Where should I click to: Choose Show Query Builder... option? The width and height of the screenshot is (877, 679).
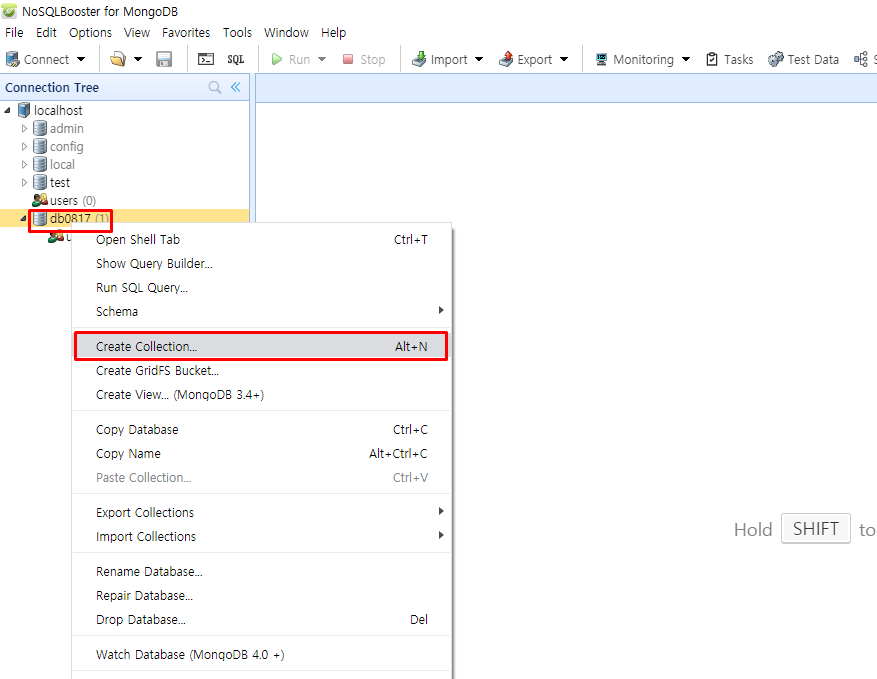(x=261, y=263)
